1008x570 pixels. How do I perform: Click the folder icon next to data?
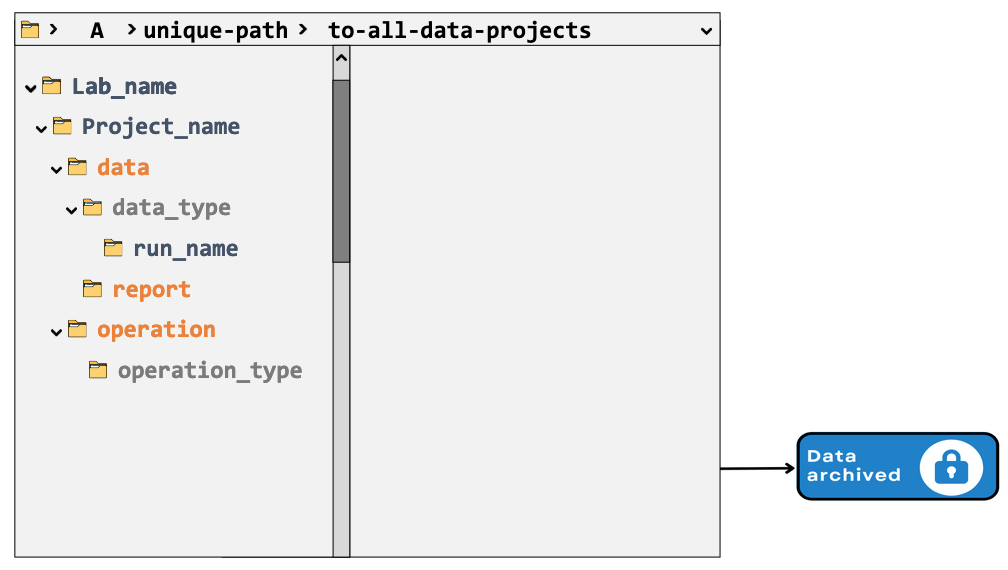point(77,167)
